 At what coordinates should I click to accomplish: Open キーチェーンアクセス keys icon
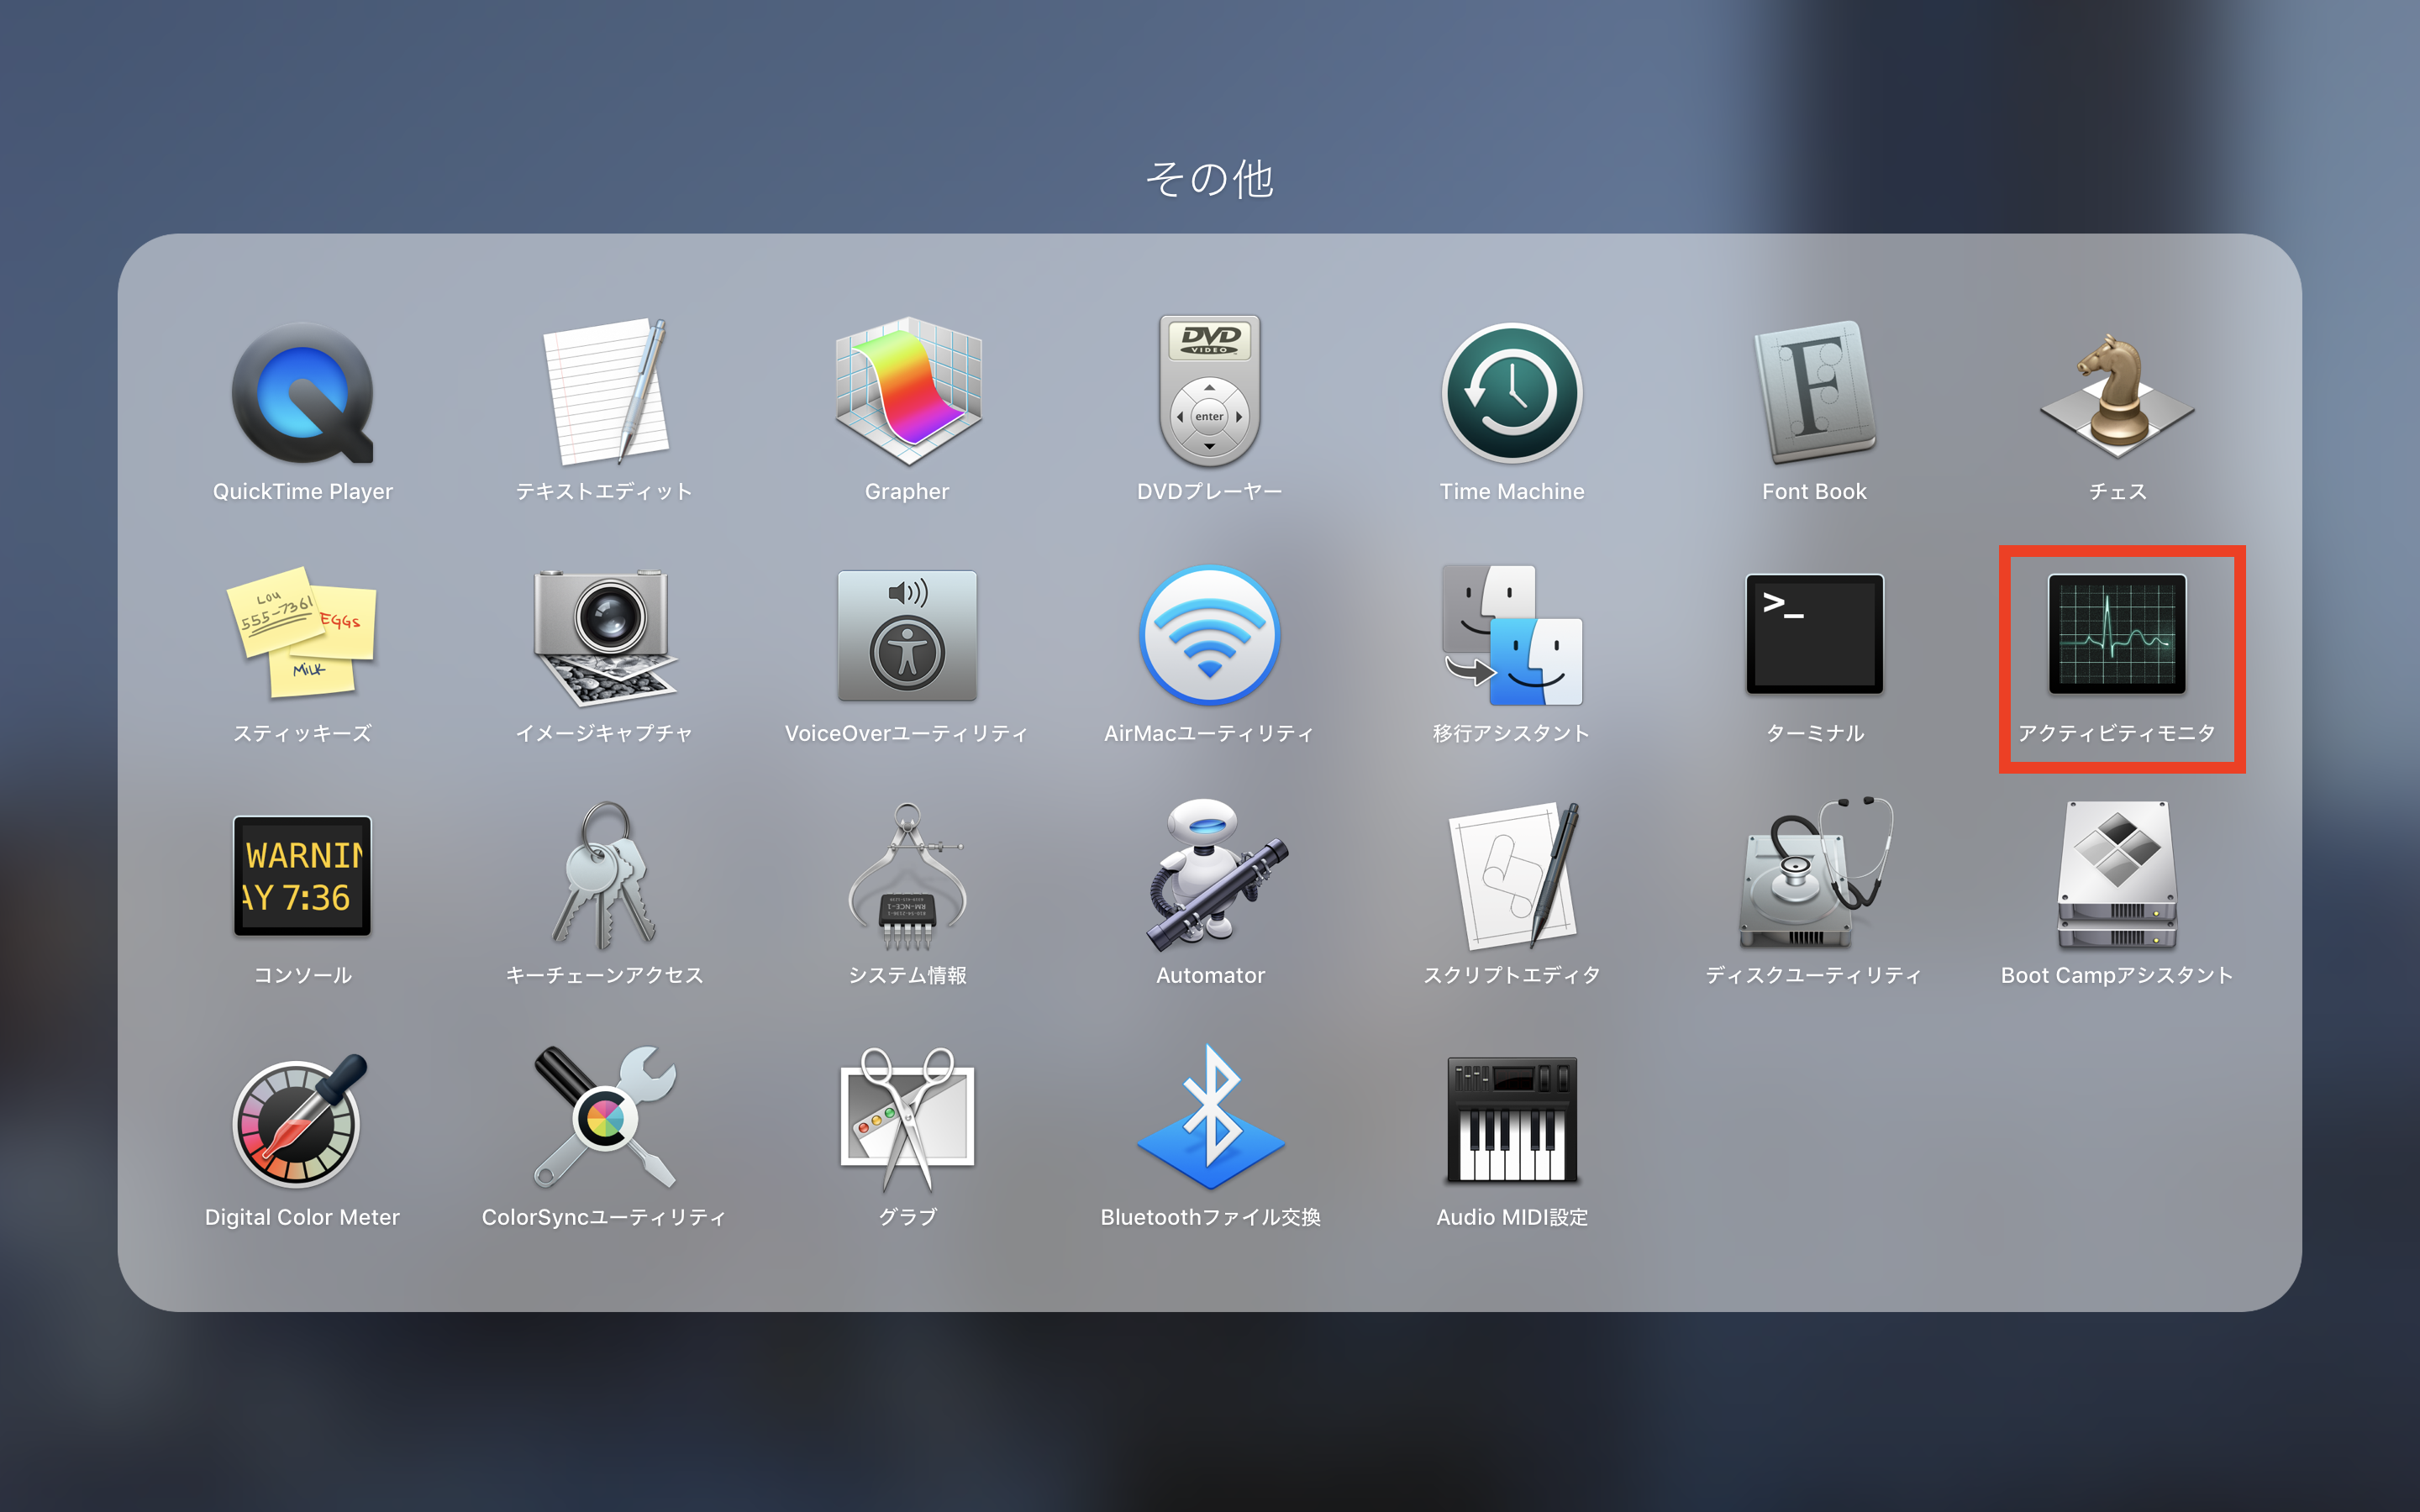tap(605, 876)
